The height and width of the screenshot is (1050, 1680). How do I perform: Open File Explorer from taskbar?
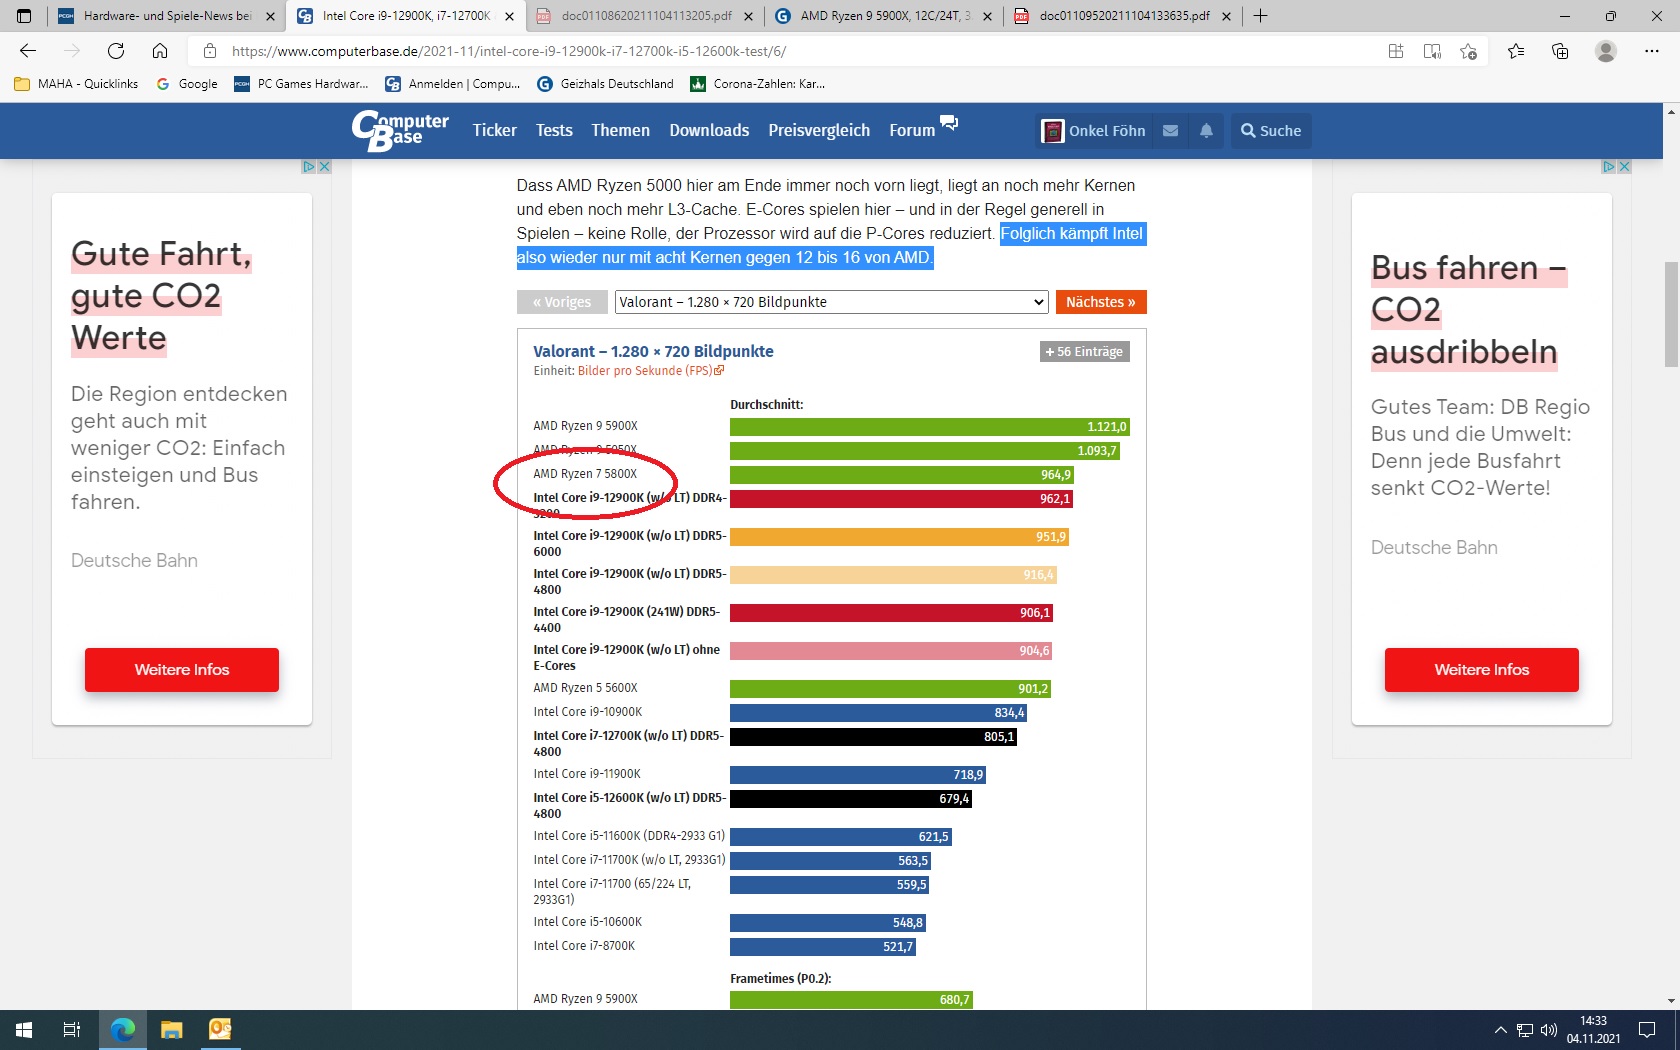tap(171, 1029)
